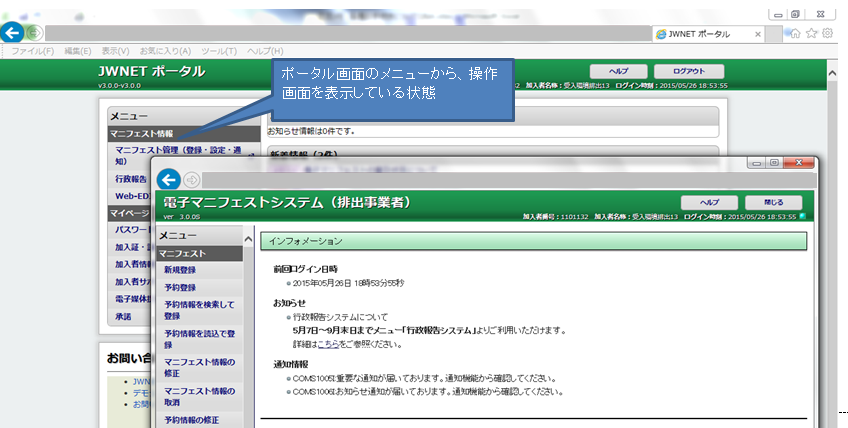Open 予約情報を読込で登録 menu item
This screenshot has height=428, width=848.
coord(200,339)
